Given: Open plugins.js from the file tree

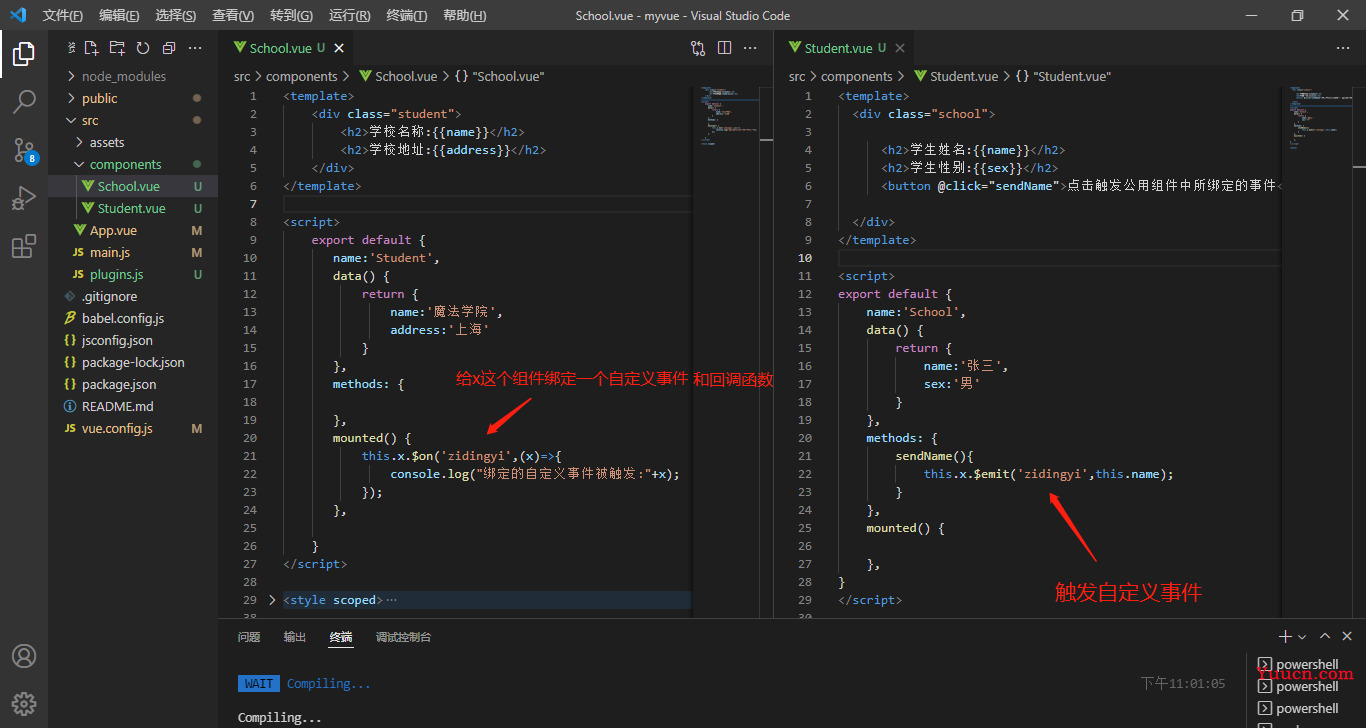Looking at the screenshot, I should 133,274.
